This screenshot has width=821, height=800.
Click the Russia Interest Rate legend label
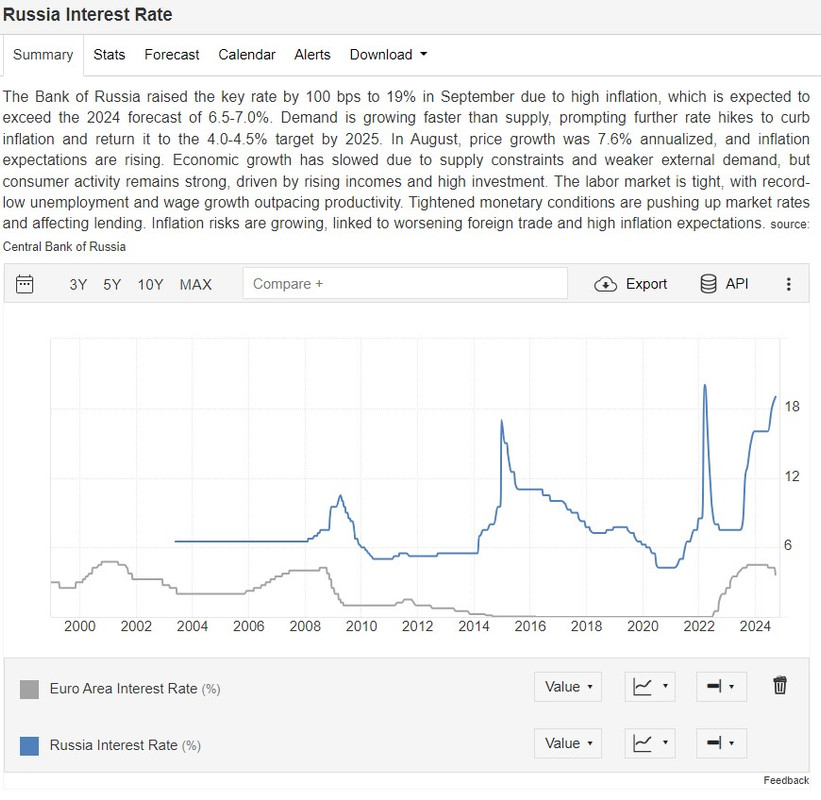[125, 745]
